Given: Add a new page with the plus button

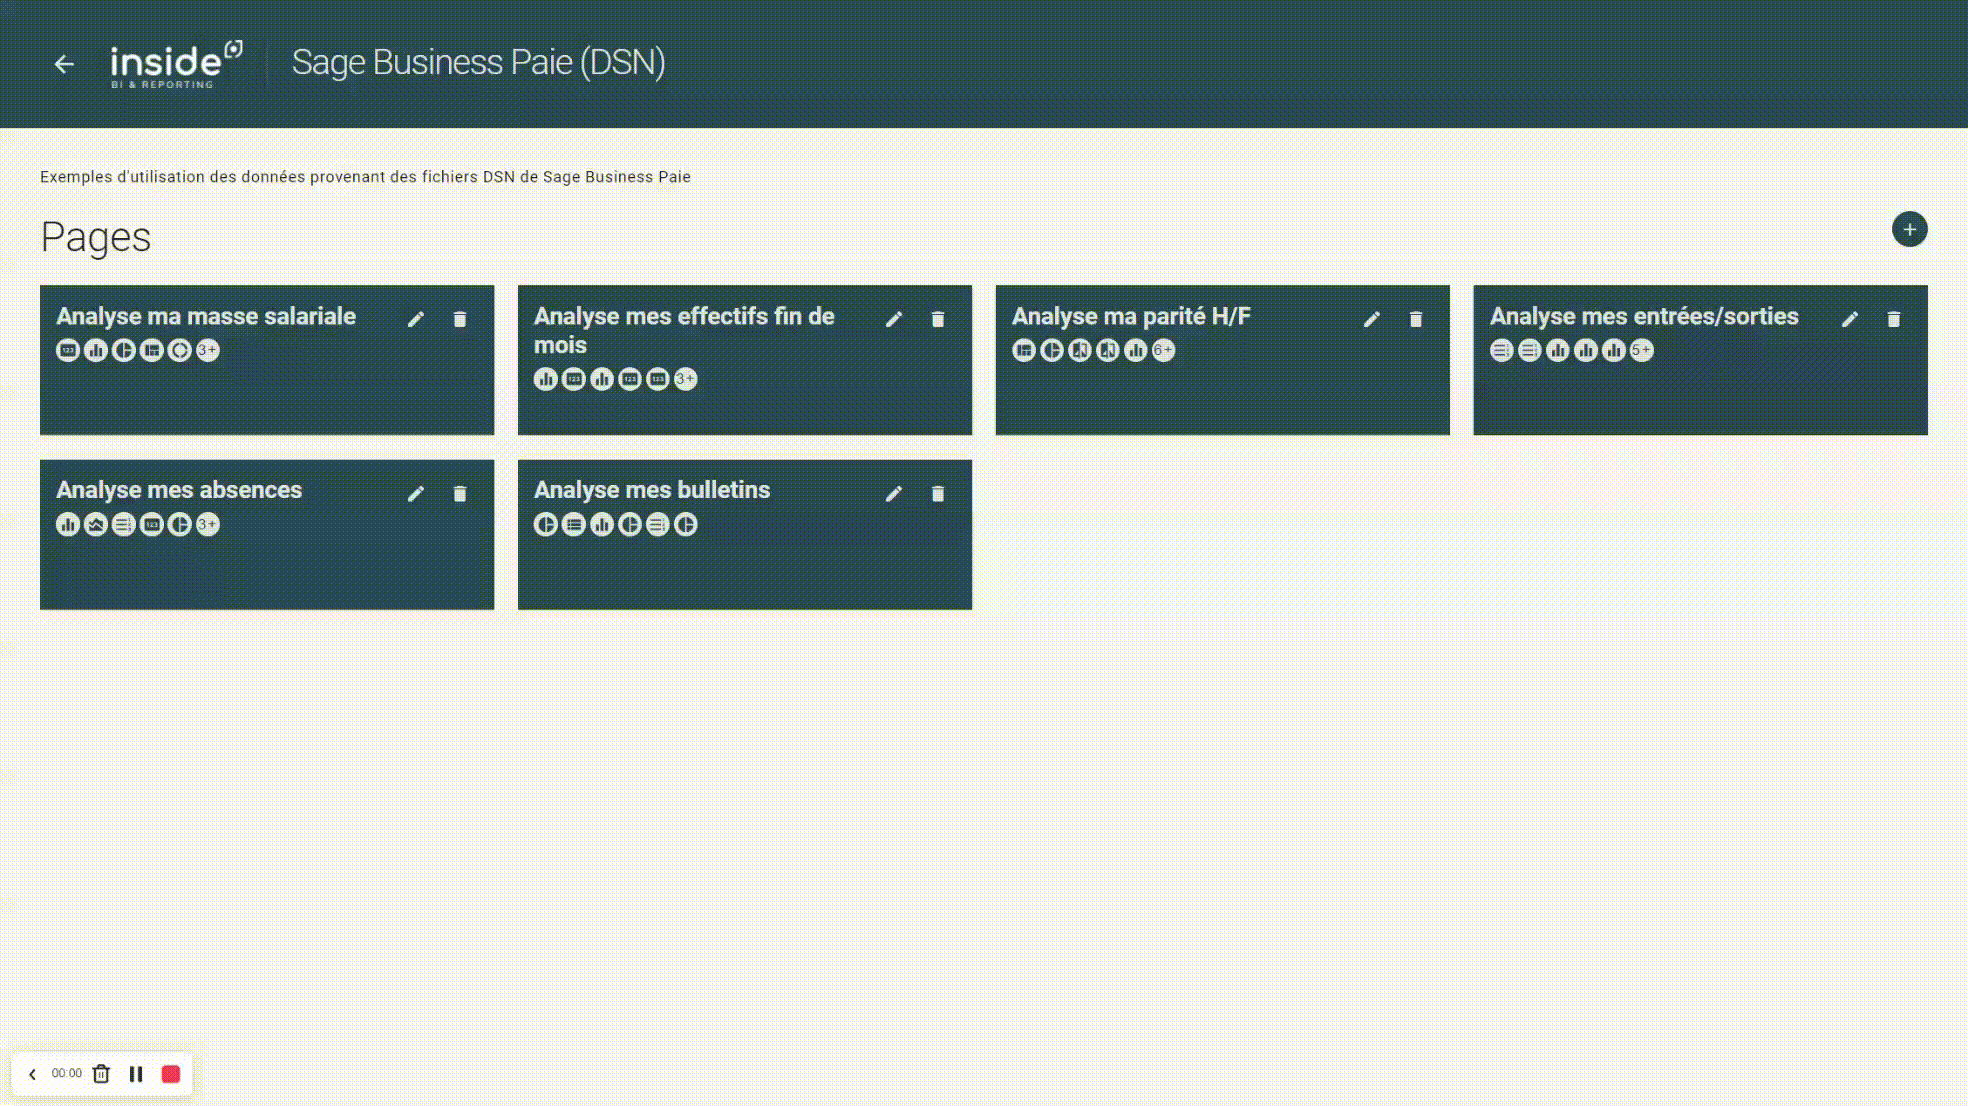Looking at the screenshot, I should 1909,230.
